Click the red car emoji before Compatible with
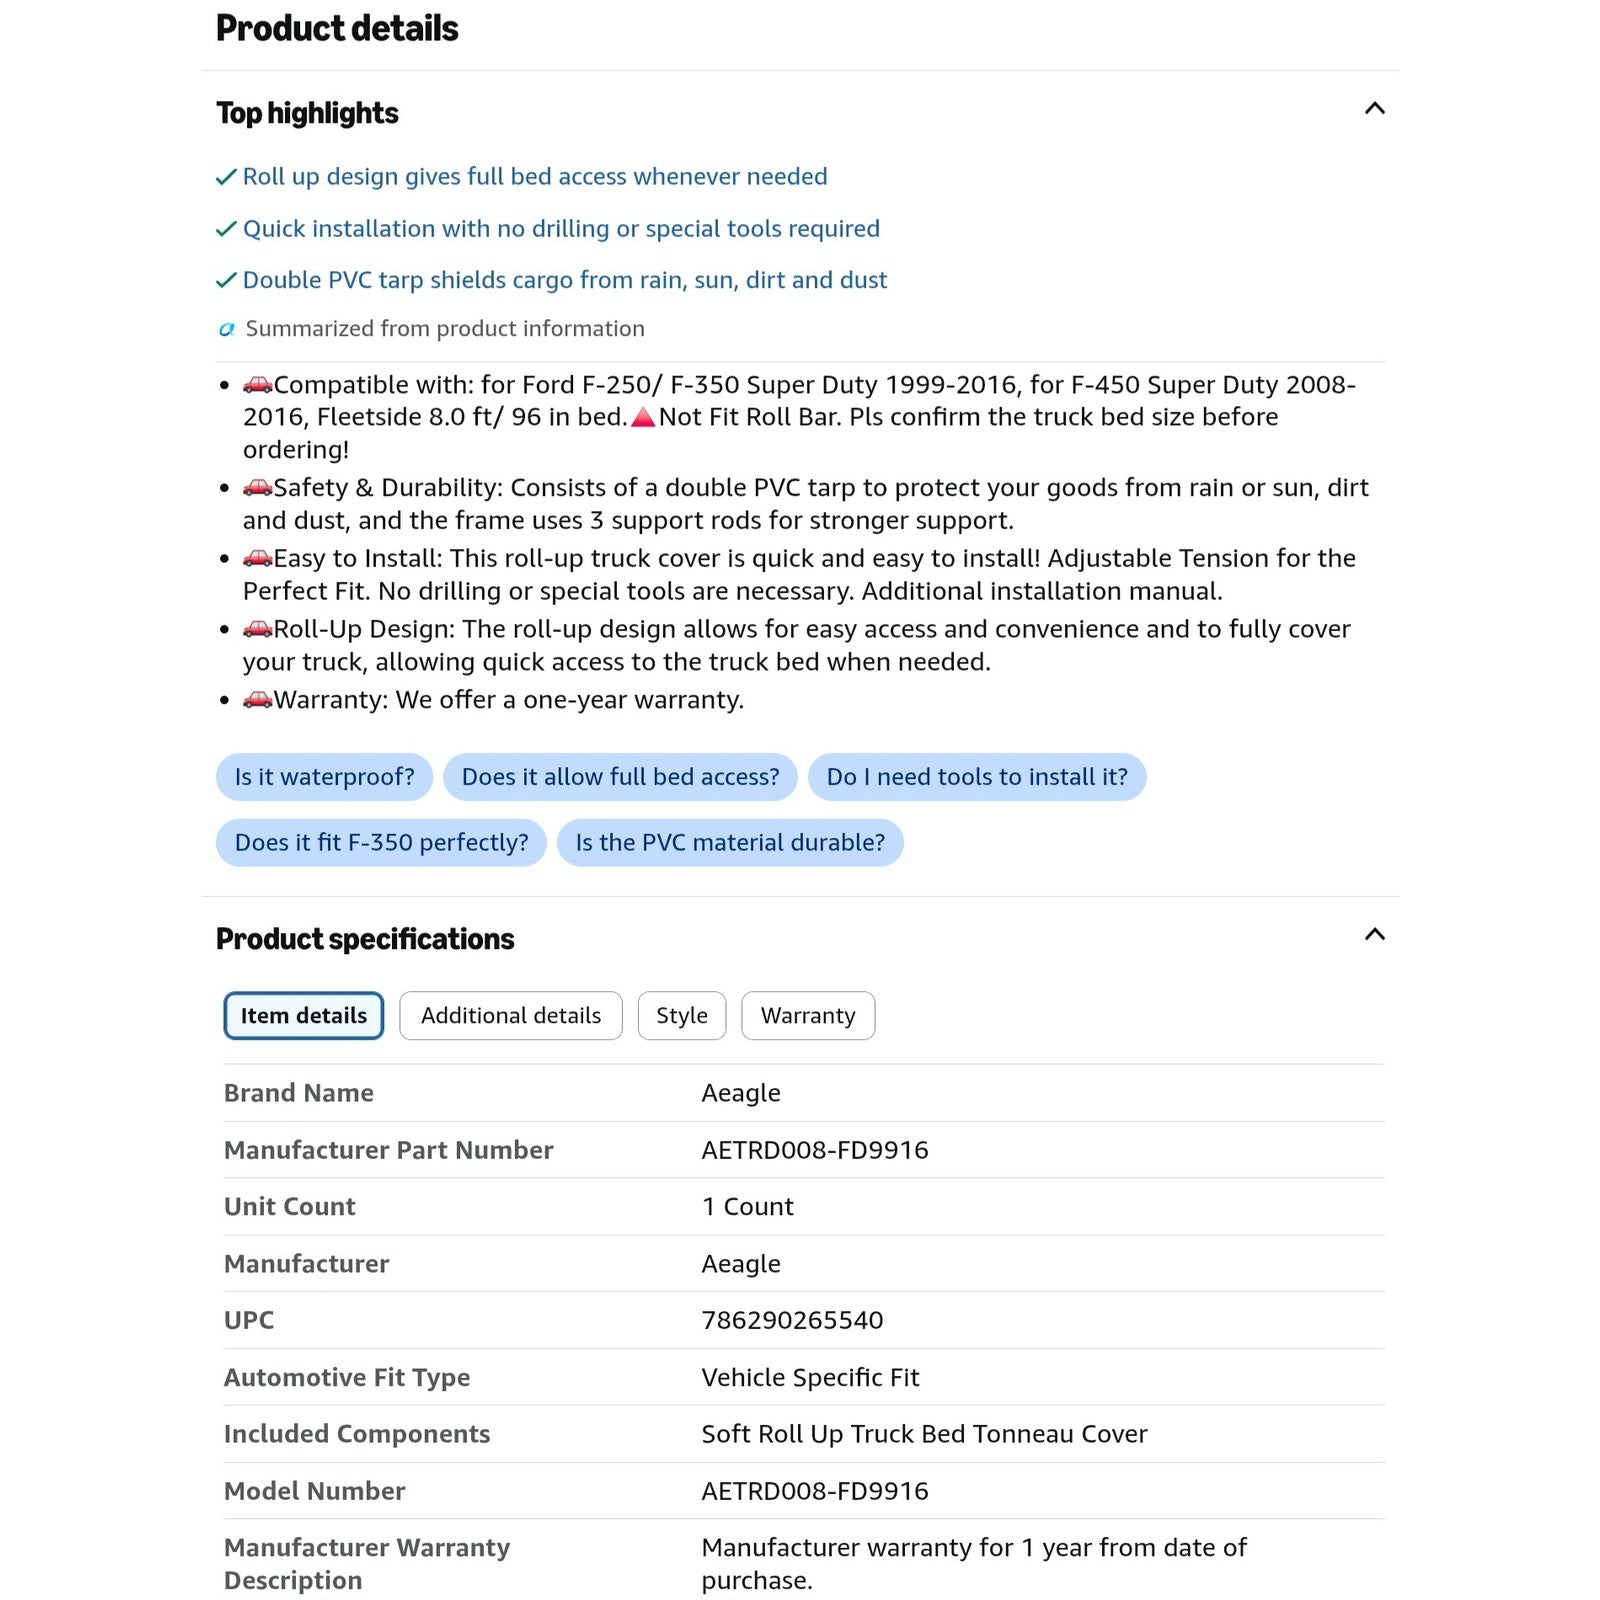This screenshot has width=1600, height=1600. coord(258,384)
